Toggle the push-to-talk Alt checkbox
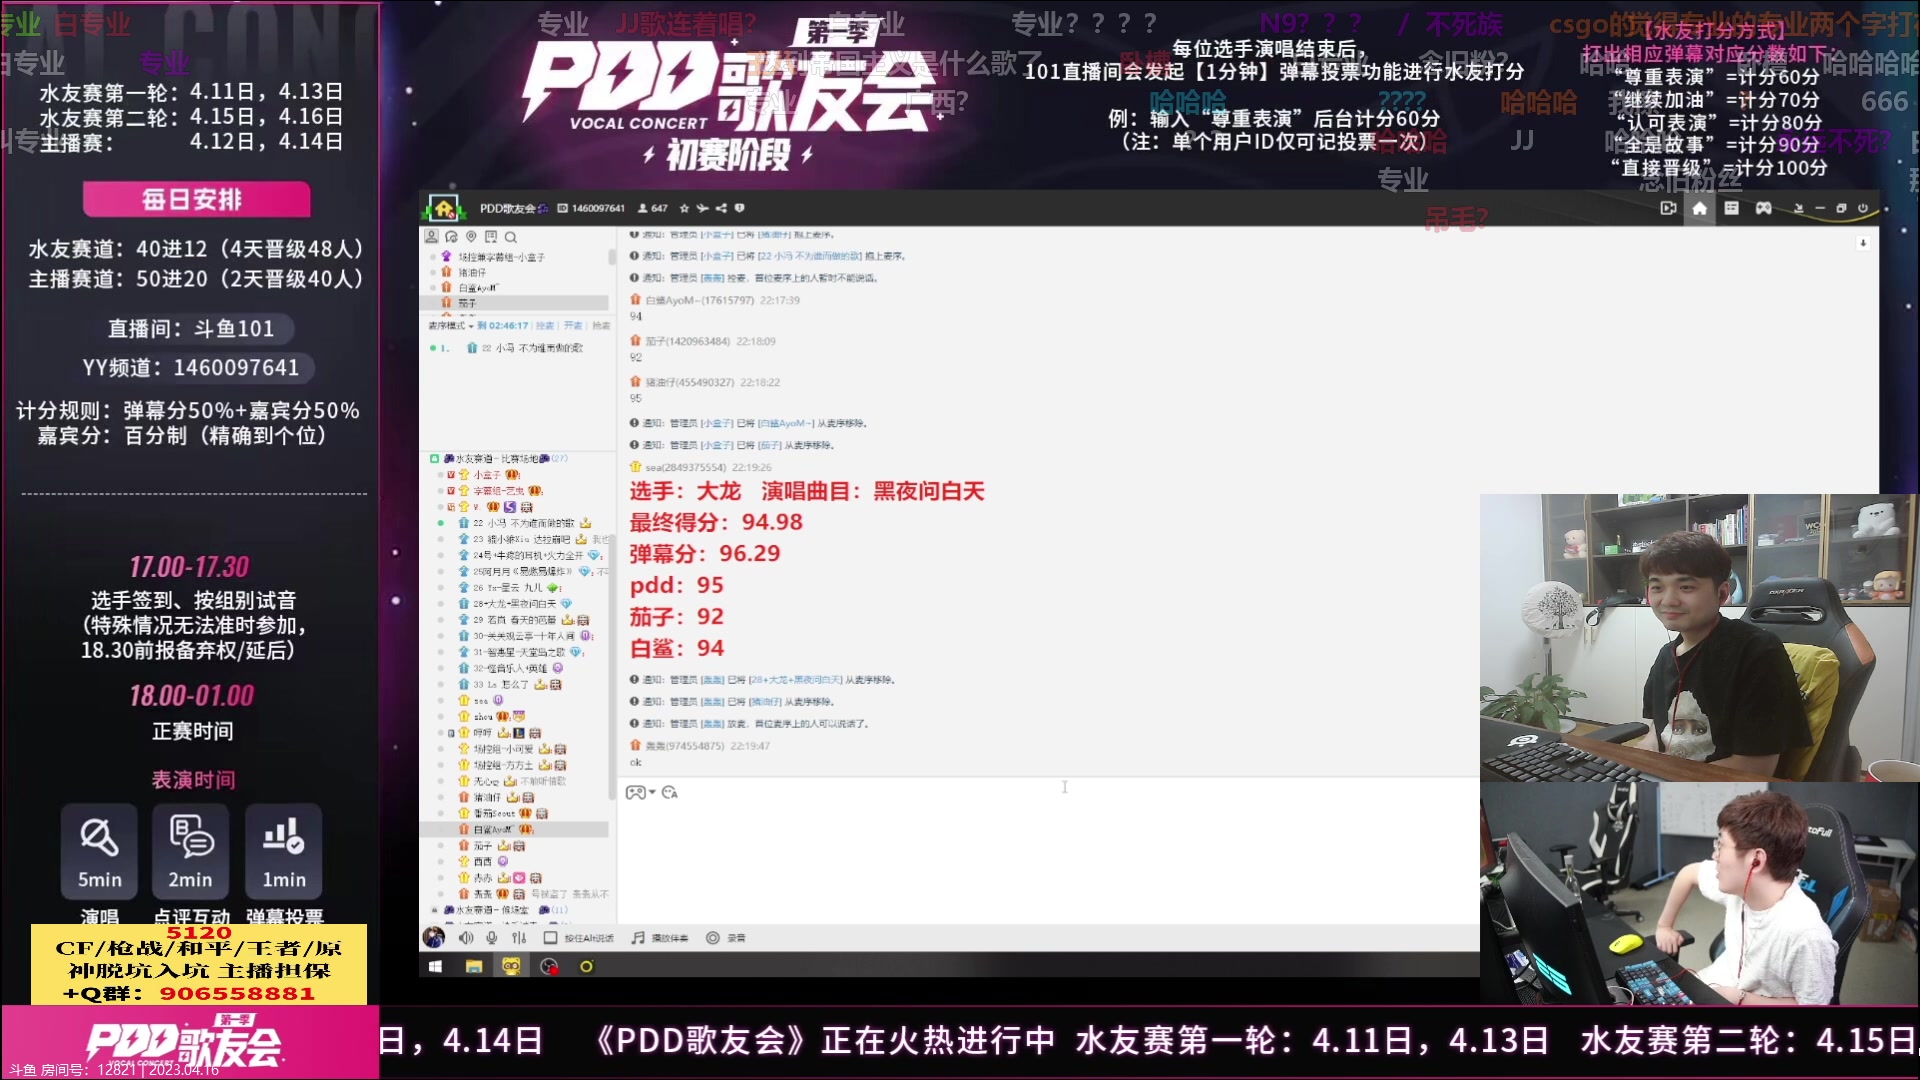The image size is (1920, 1080). tap(550, 938)
